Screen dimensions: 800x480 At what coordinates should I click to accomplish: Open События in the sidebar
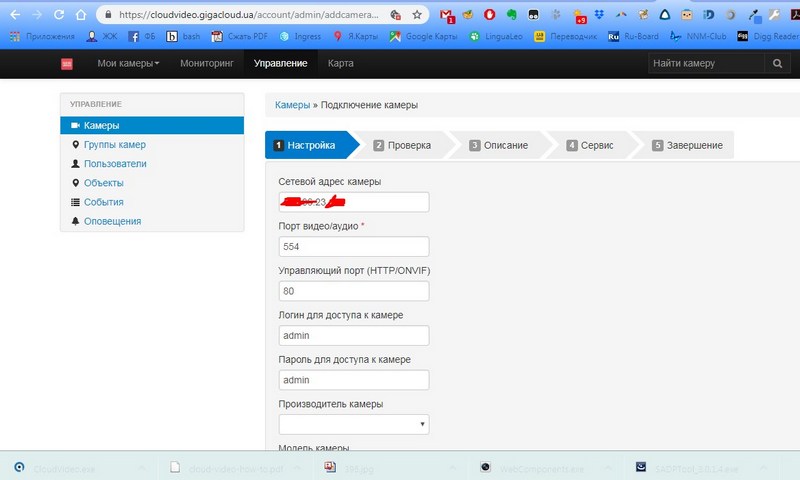(104, 202)
